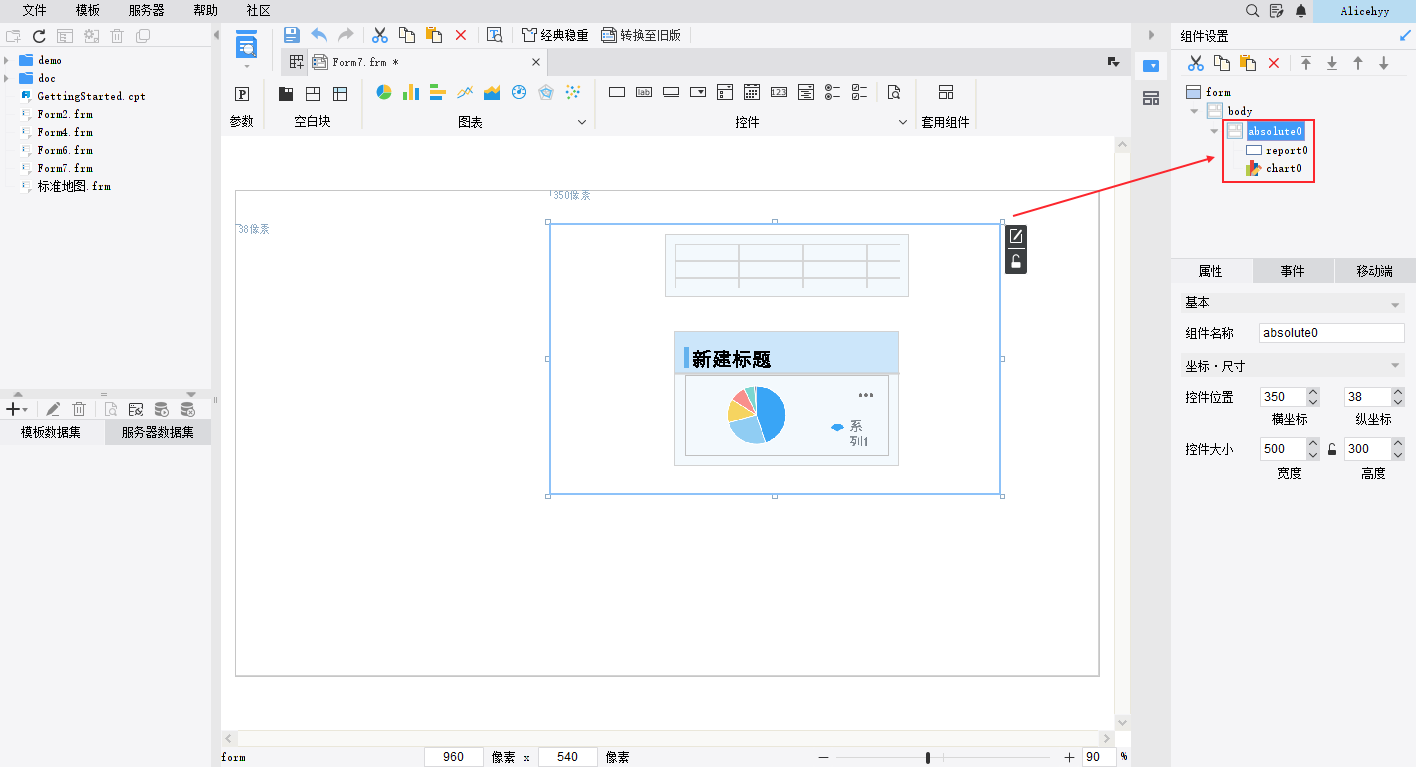1416x767 pixels.
Task: Click the 经典稳重 theme button
Action: point(555,35)
